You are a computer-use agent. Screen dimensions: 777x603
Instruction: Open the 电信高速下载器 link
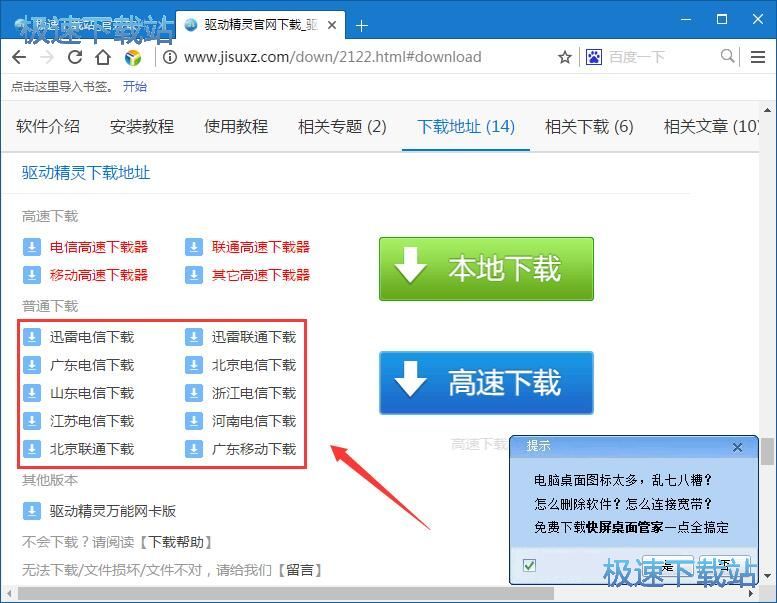click(x=99, y=247)
